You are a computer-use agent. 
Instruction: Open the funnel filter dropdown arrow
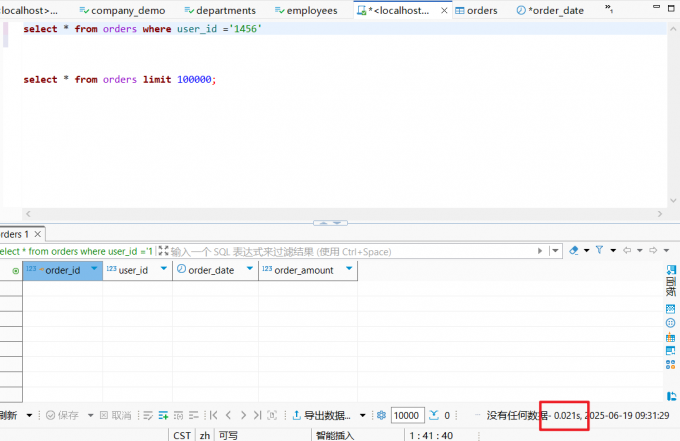tap(613, 251)
